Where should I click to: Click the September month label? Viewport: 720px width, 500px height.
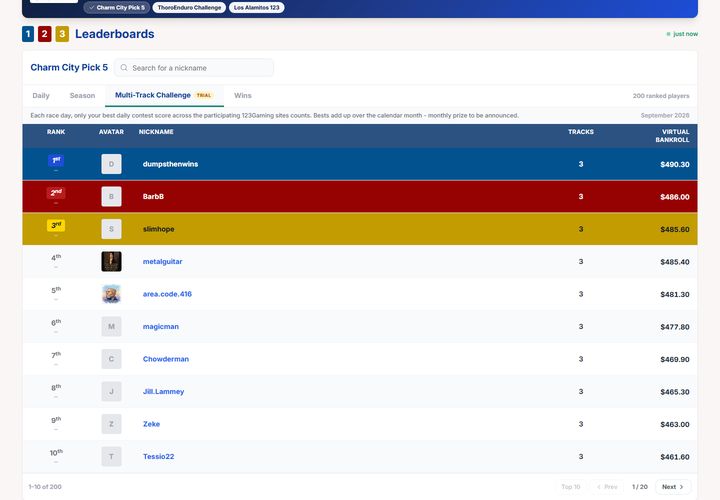[665, 116]
